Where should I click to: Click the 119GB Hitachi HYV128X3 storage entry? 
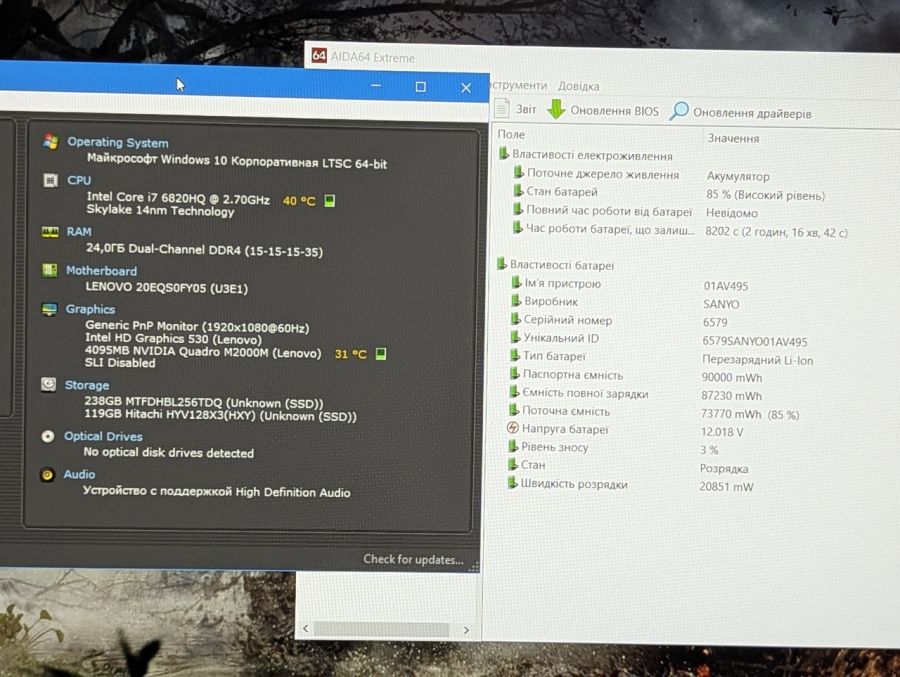coord(220,415)
